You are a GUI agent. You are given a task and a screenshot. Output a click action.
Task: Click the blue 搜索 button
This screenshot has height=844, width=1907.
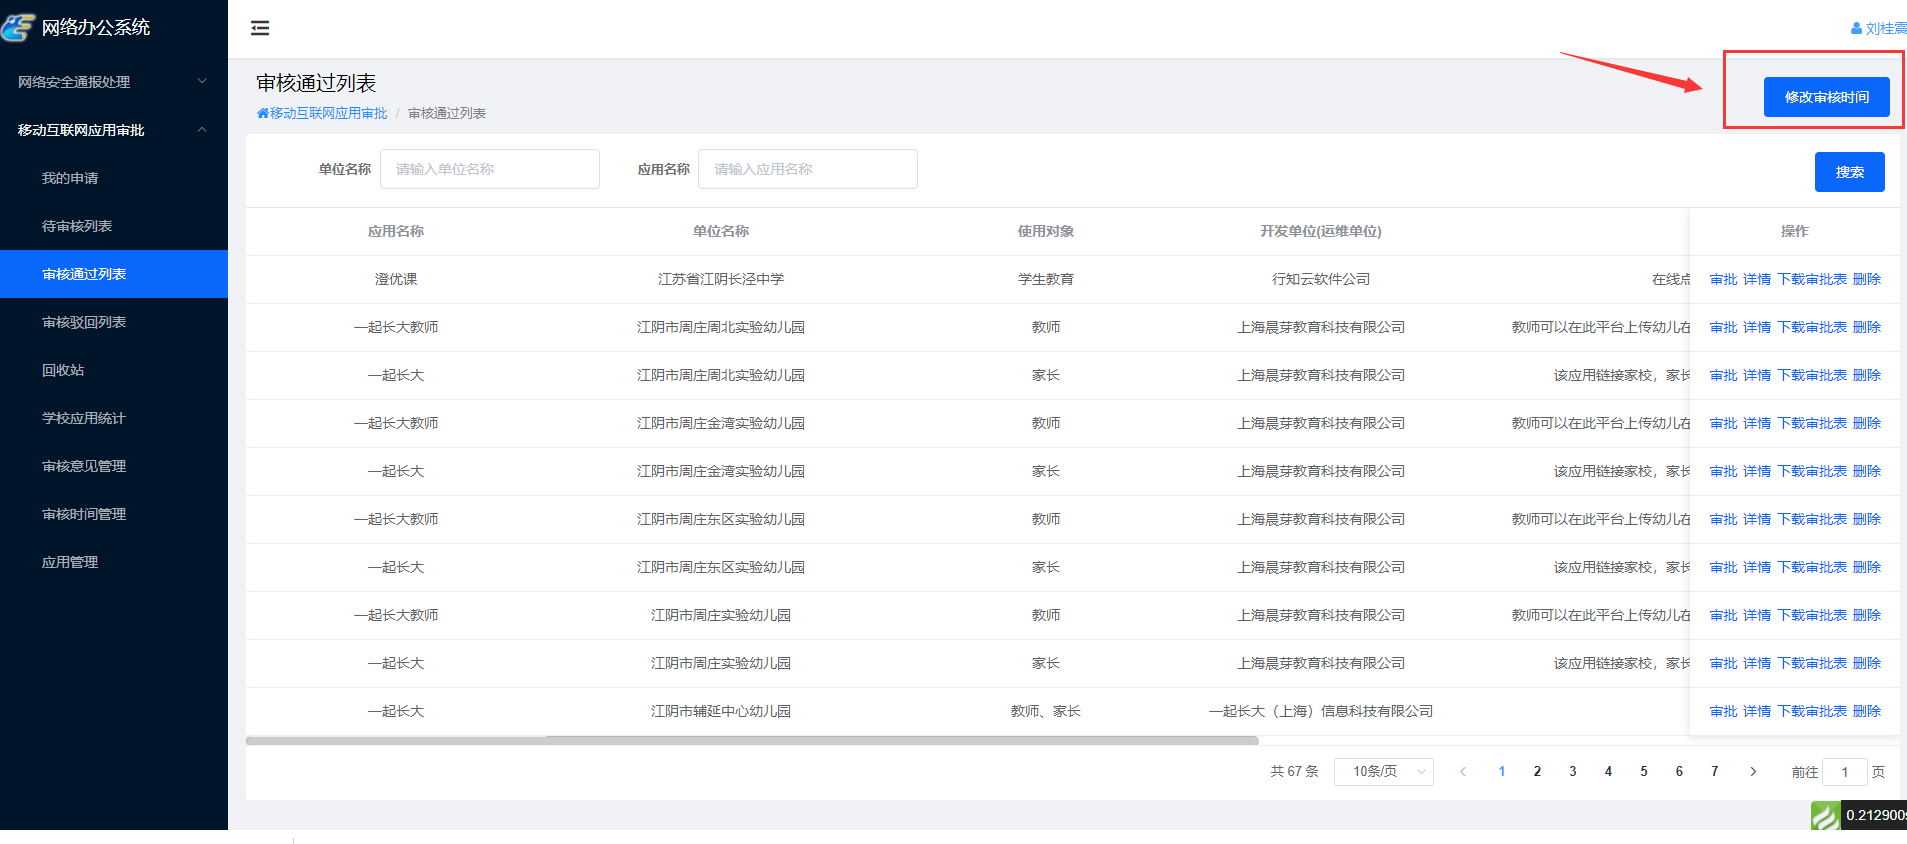(x=1849, y=172)
